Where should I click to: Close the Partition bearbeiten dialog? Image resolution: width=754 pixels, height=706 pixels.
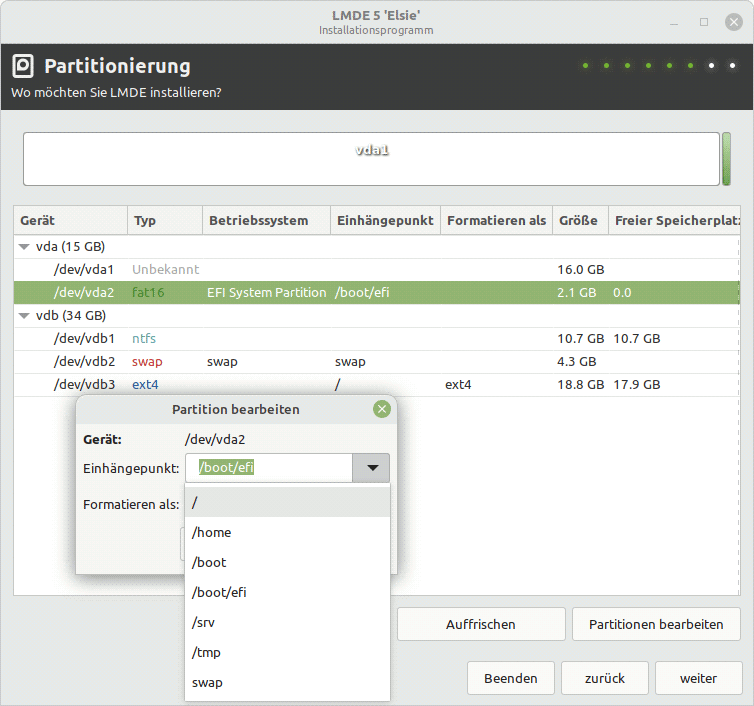(382, 409)
